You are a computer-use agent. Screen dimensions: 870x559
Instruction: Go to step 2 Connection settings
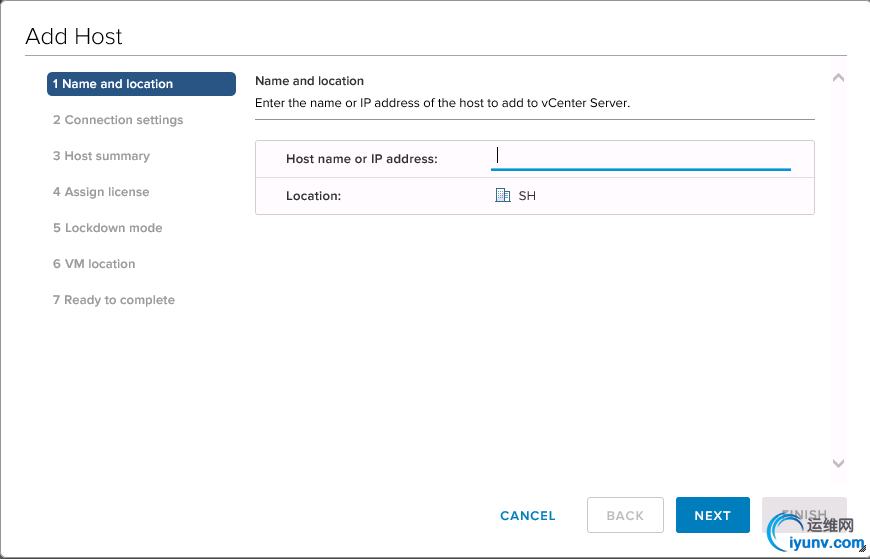pyautogui.click(x=118, y=120)
